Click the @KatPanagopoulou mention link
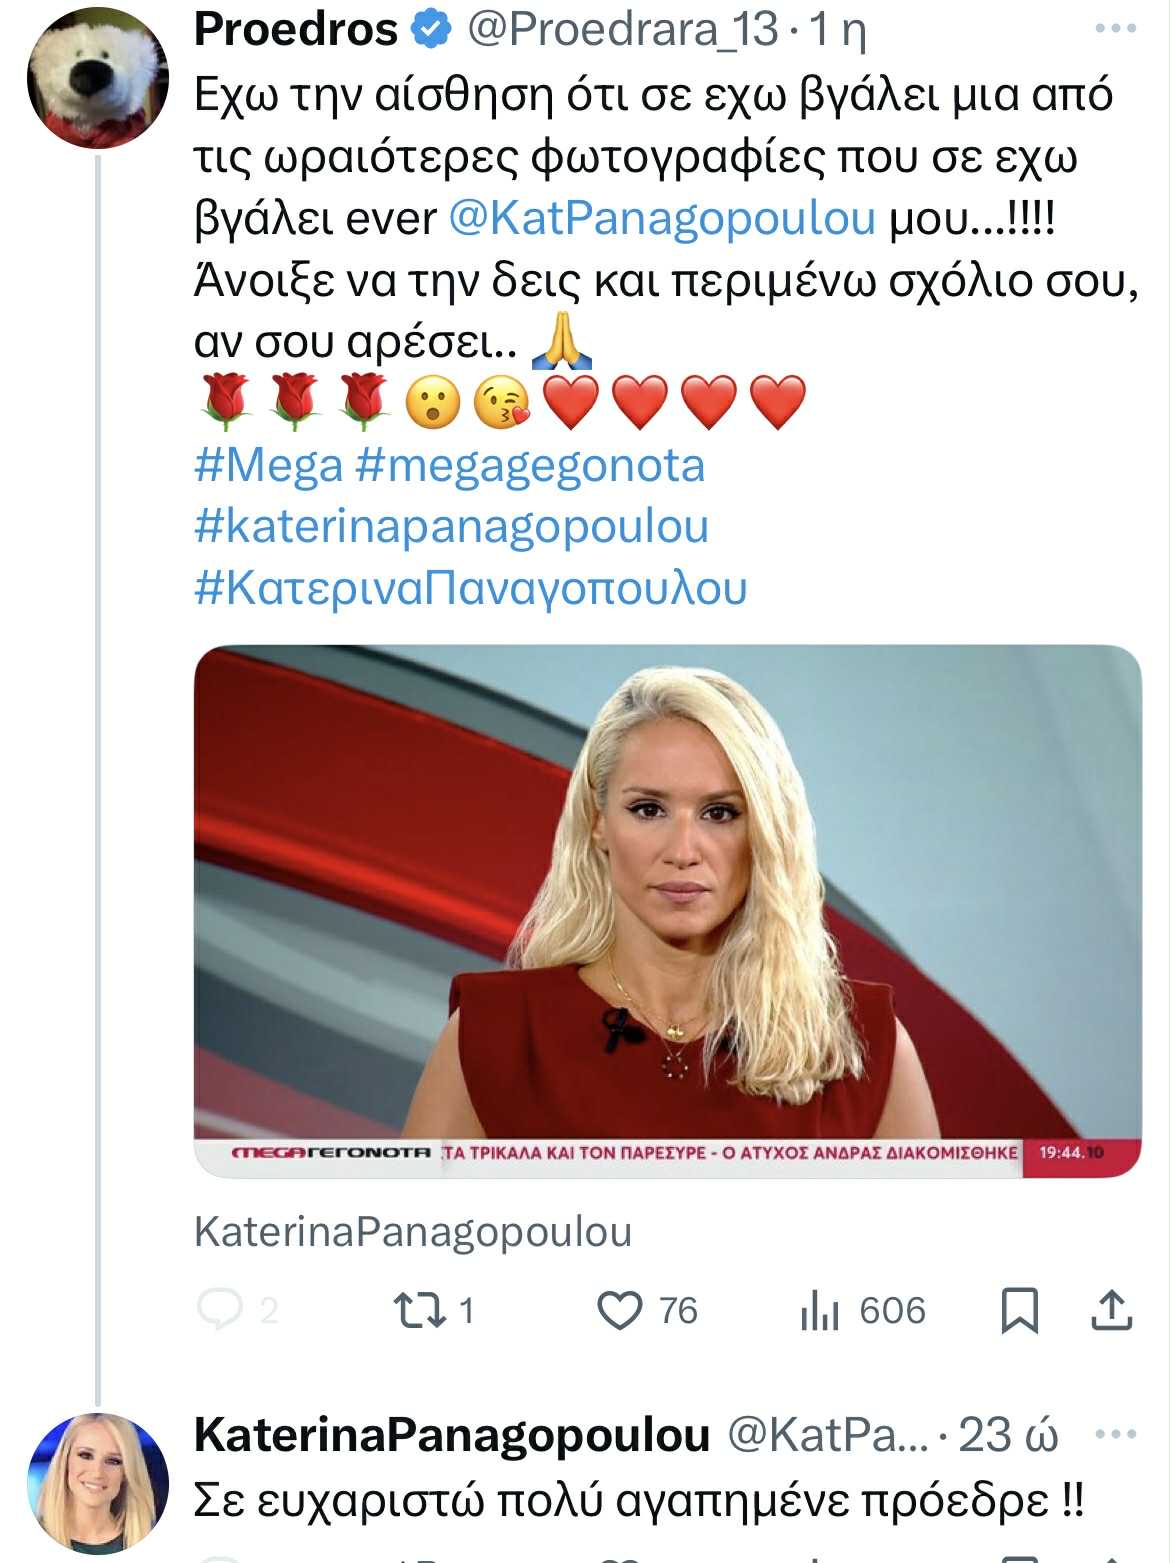Screen dimensions: 1170x1563 [x=662, y=218]
